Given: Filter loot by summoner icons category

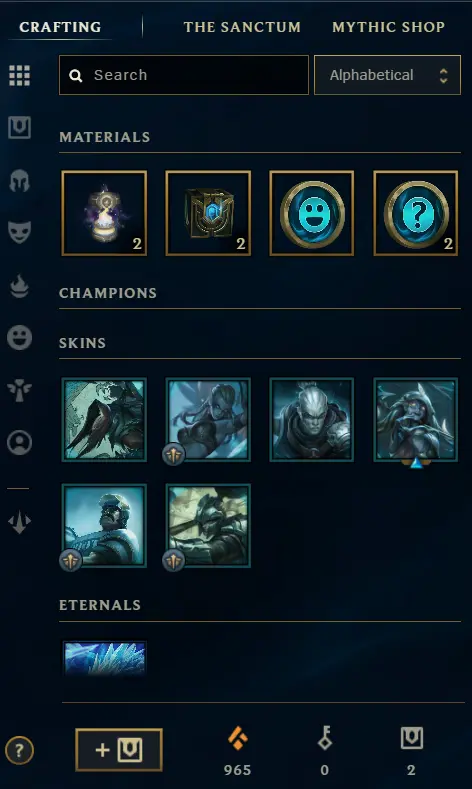Looking at the screenshot, I should pyautogui.click(x=20, y=443).
